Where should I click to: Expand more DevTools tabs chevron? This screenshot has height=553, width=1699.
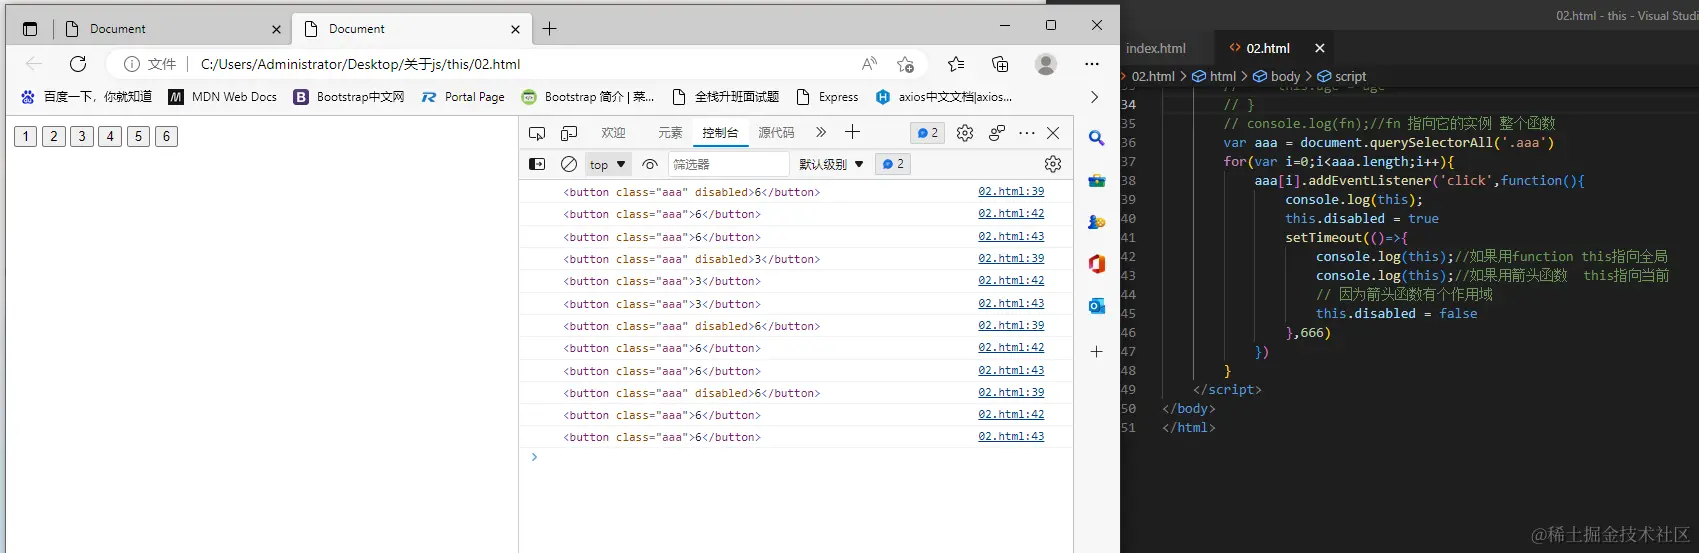pos(821,132)
